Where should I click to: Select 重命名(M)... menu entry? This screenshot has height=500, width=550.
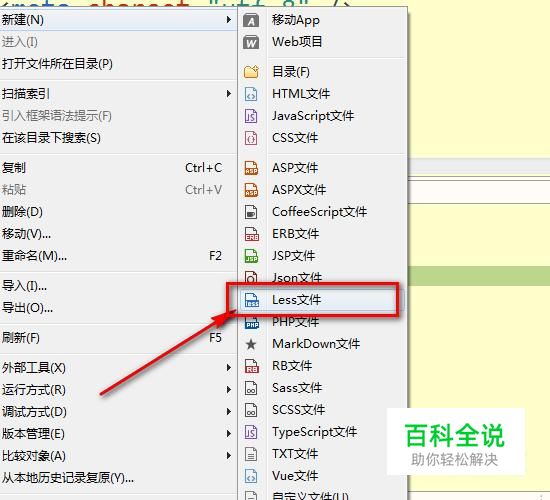(x=118, y=256)
